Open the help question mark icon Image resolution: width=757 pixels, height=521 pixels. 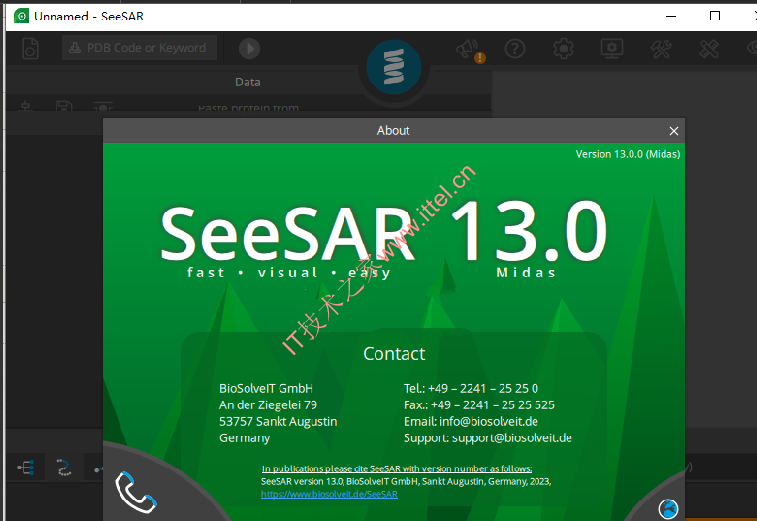point(515,49)
